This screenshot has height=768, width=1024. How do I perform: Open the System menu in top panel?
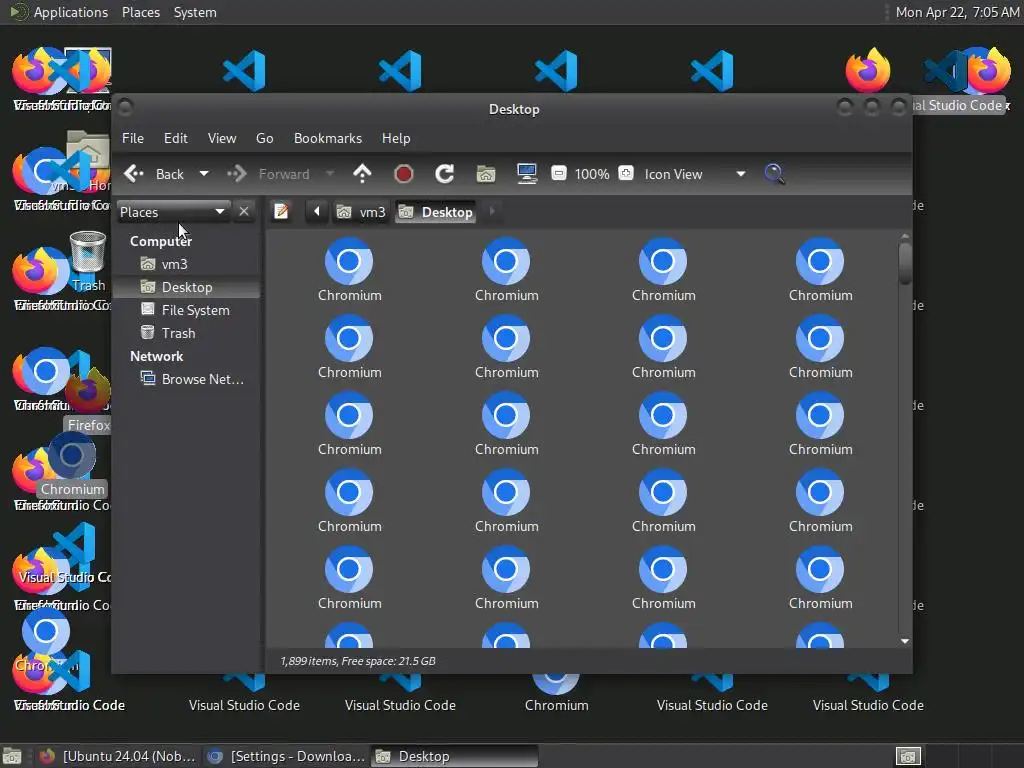[x=195, y=12]
